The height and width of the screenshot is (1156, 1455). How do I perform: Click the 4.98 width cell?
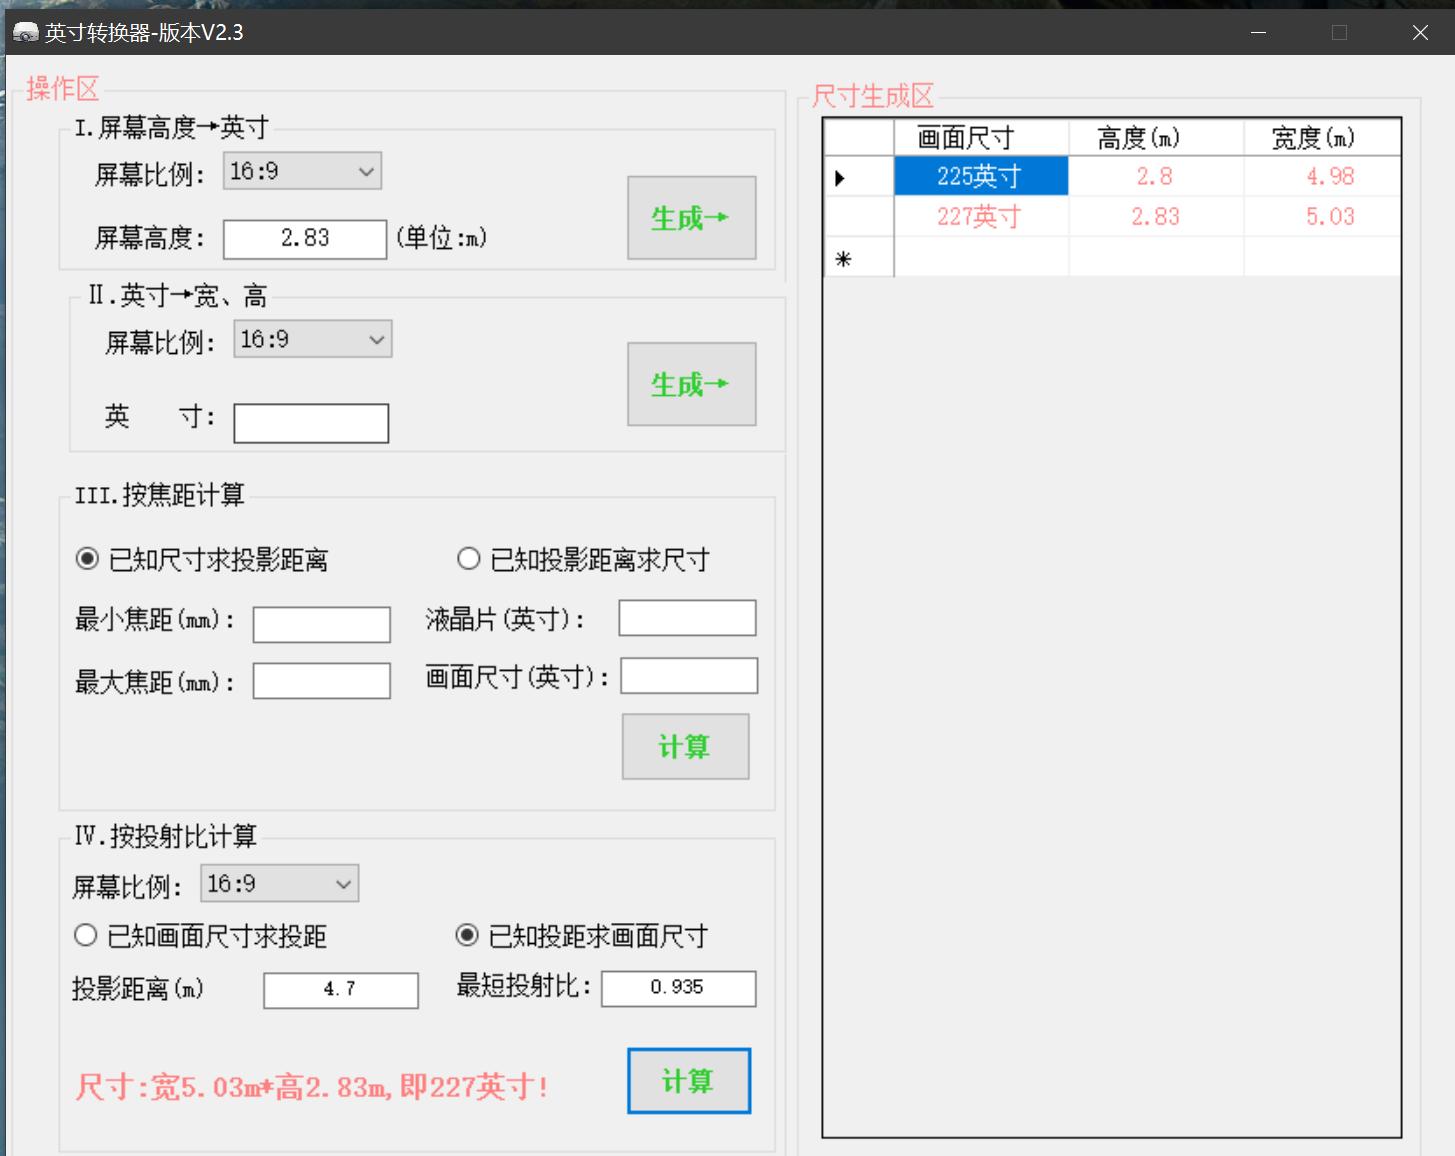(1322, 176)
